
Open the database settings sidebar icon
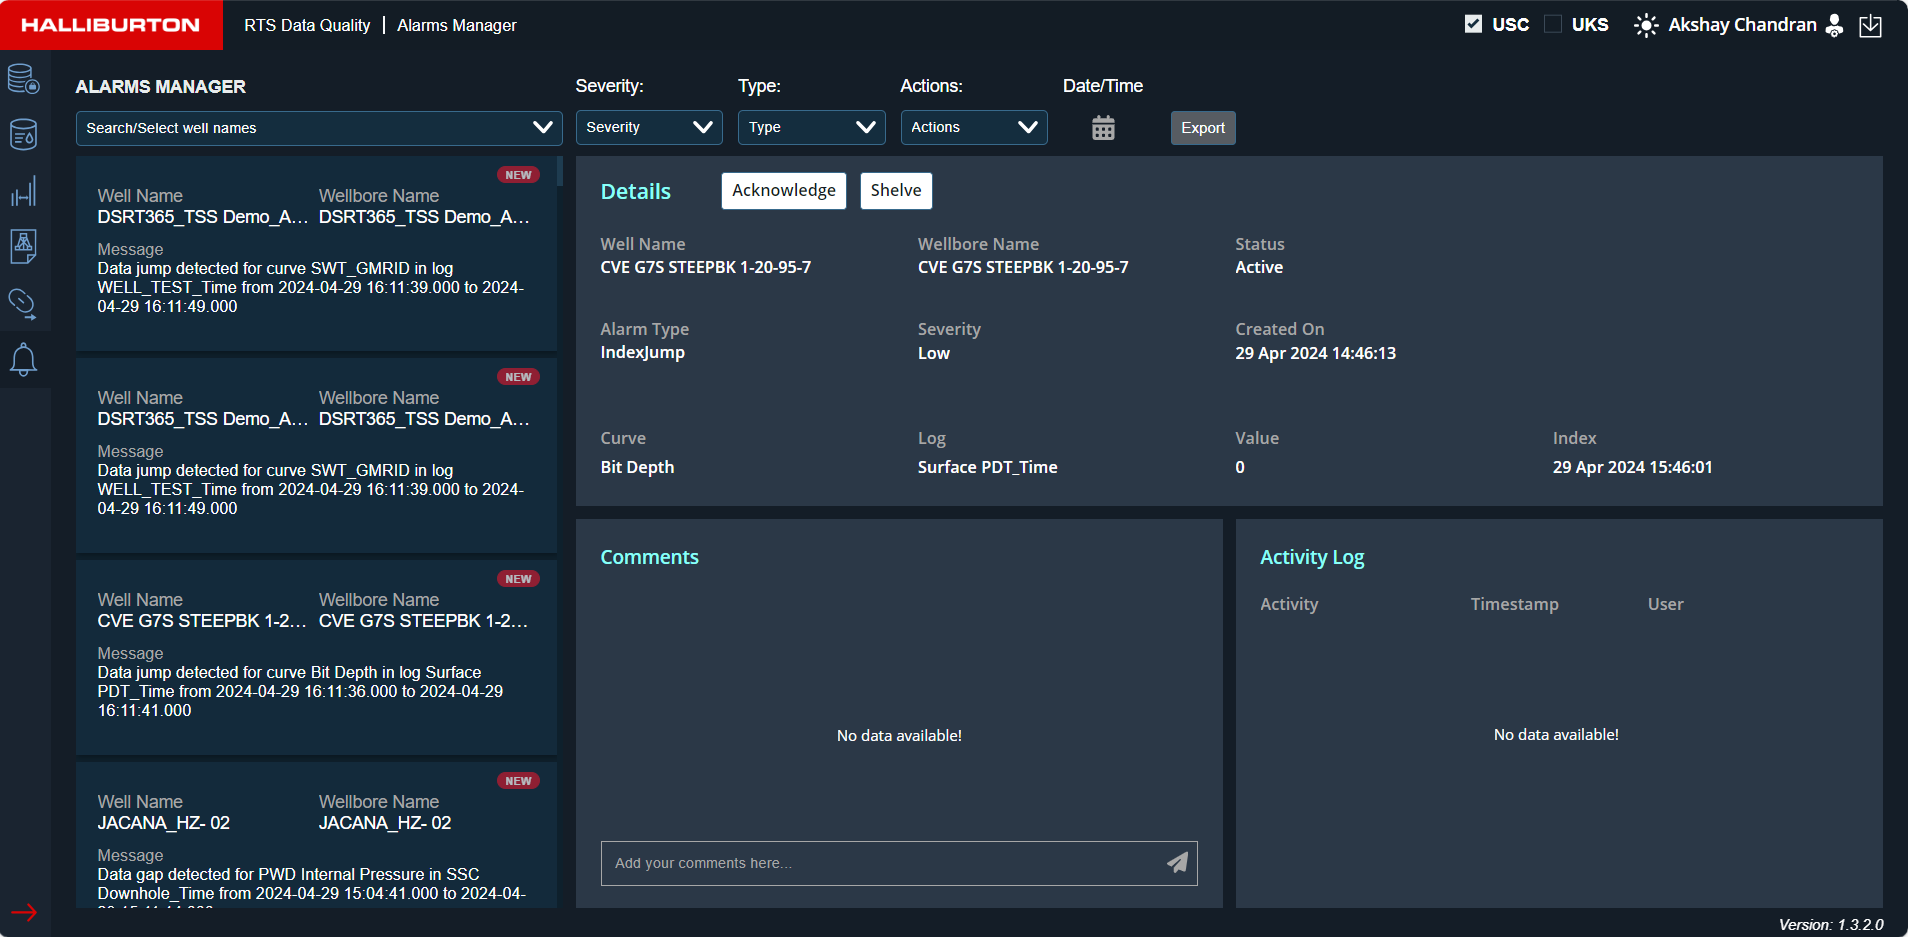[x=23, y=78]
